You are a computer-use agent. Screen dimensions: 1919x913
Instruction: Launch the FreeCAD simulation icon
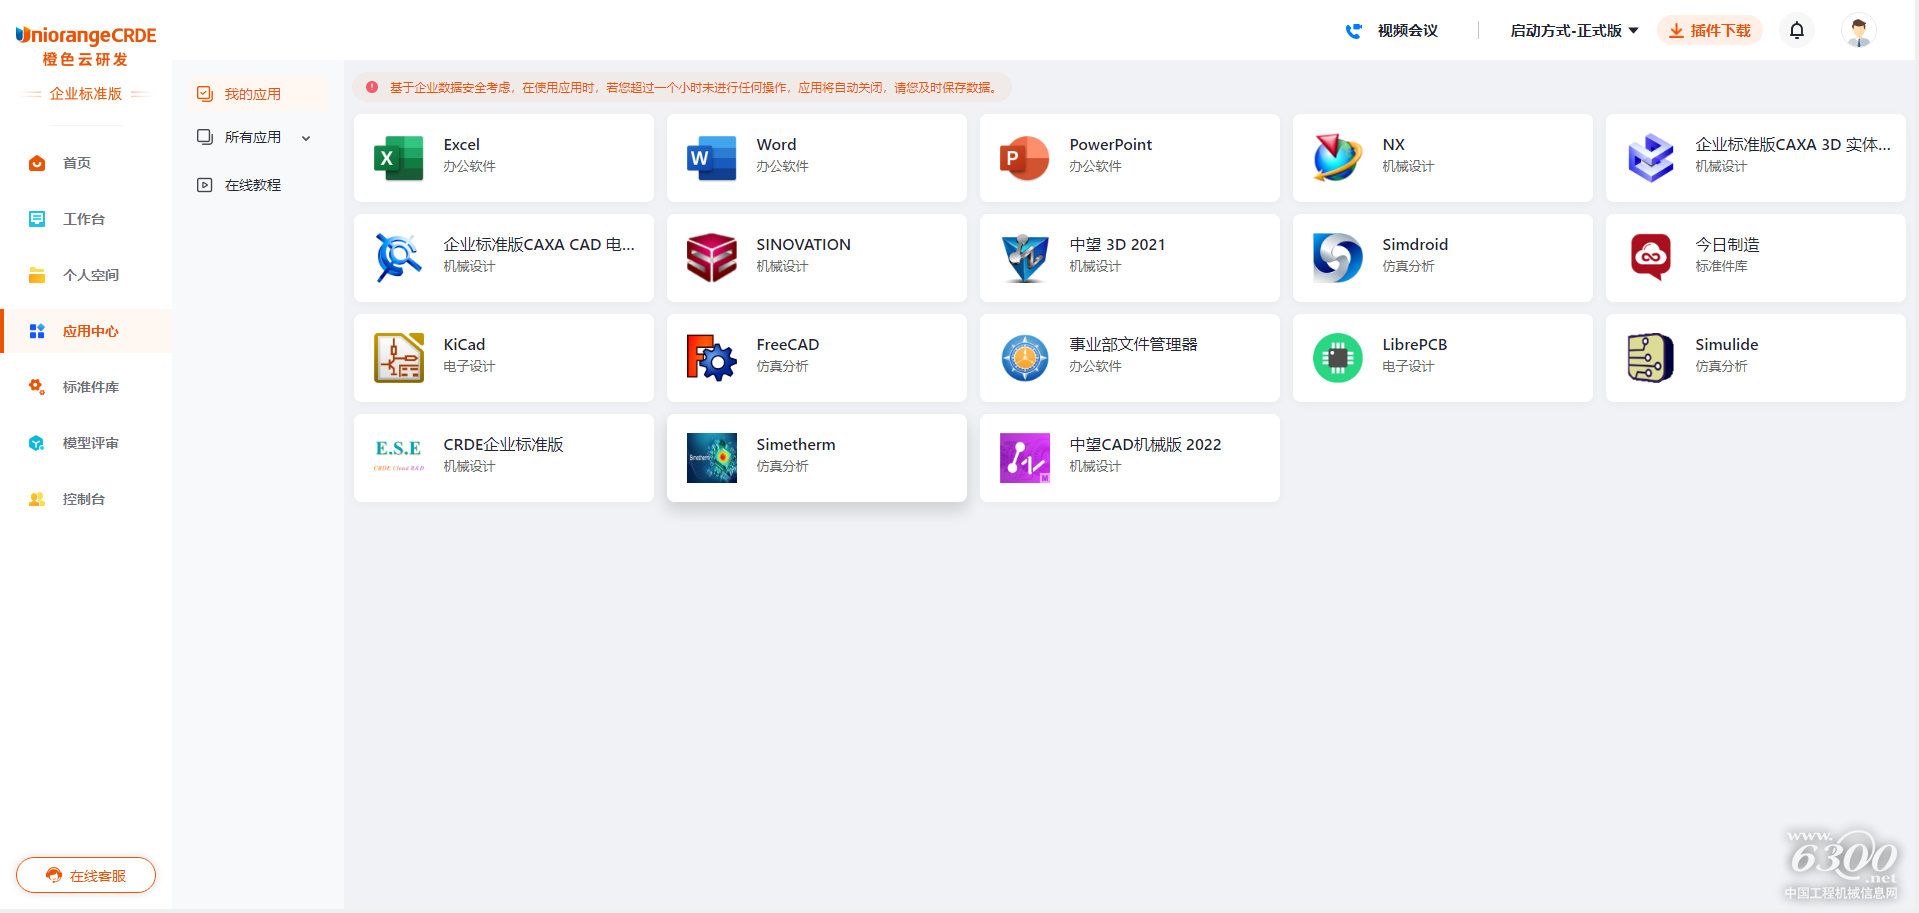711,358
